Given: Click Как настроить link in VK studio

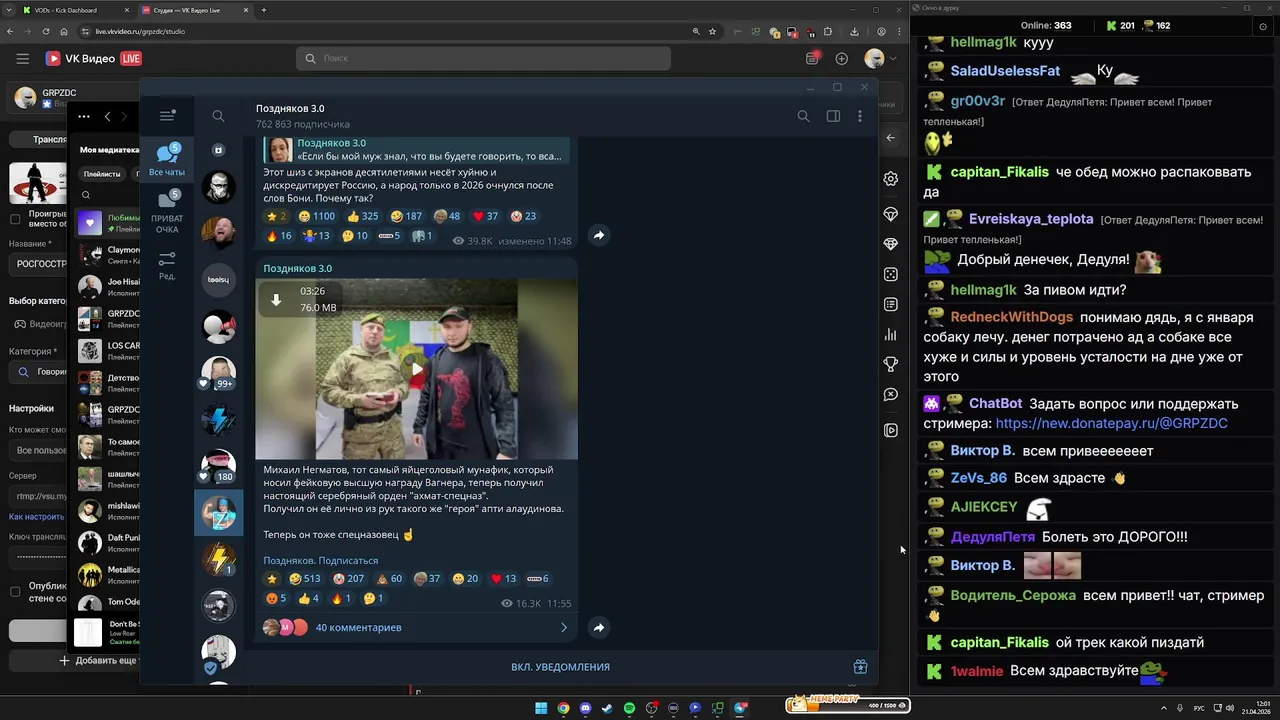Looking at the screenshot, I should pyautogui.click(x=36, y=517).
